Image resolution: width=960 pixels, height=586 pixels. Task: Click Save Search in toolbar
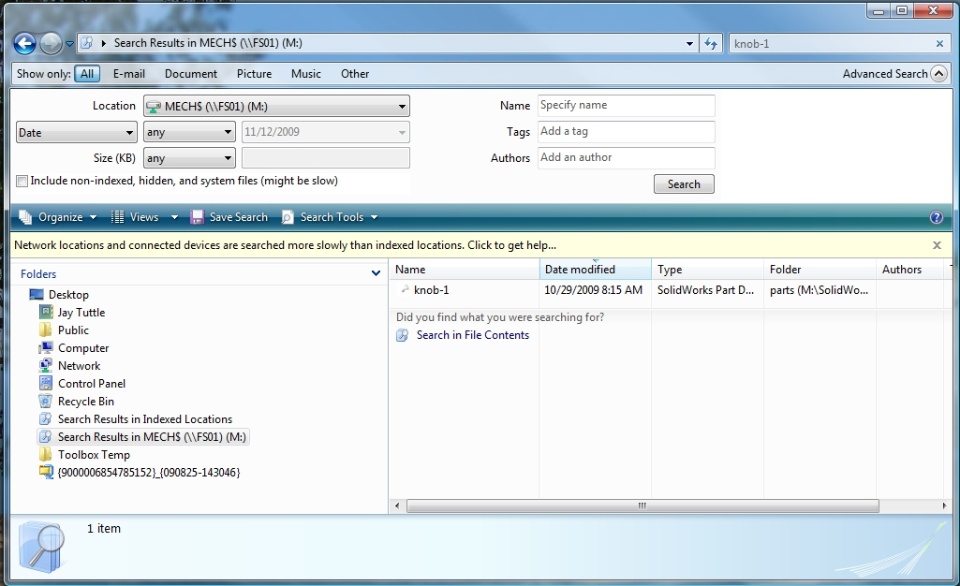[x=230, y=217]
